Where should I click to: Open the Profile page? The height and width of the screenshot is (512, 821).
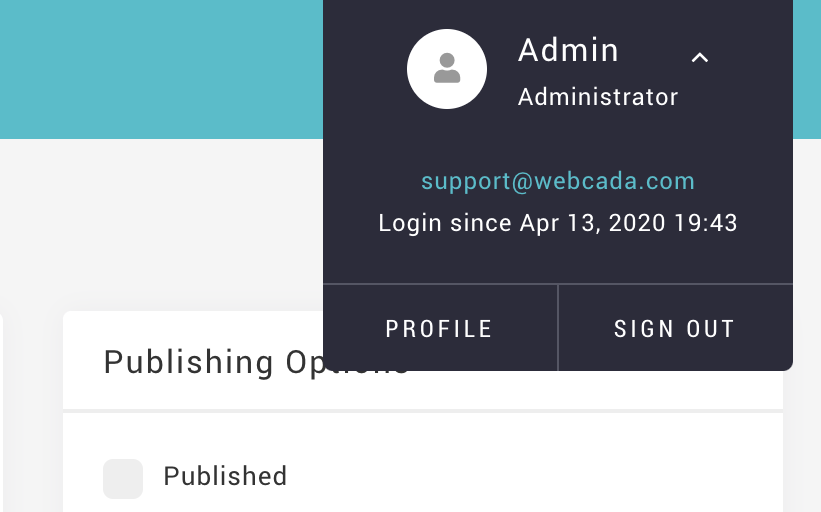coord(440,328)
